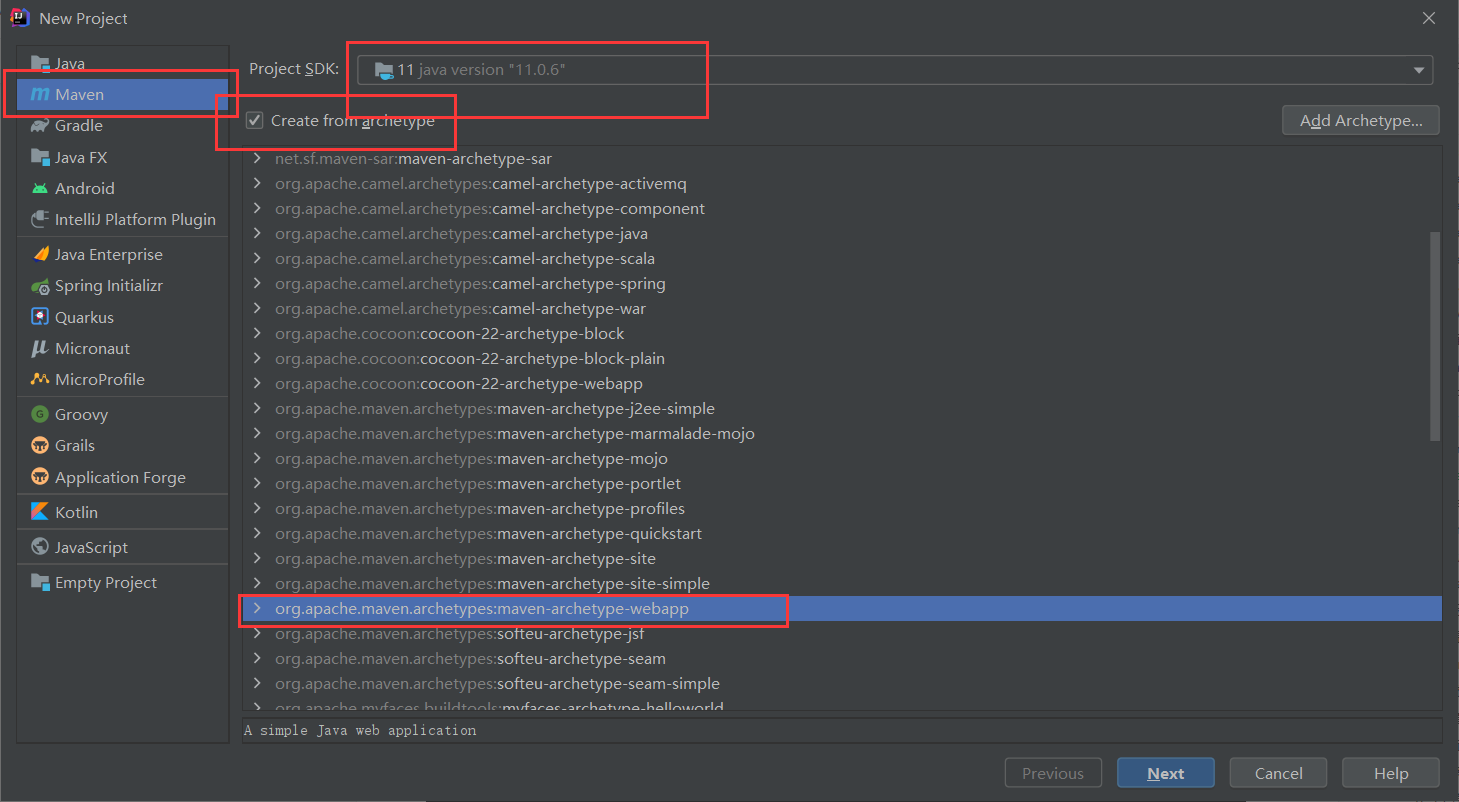Click the Groovy green circle icon
The image size is (1459, 802).
point(40,414)
